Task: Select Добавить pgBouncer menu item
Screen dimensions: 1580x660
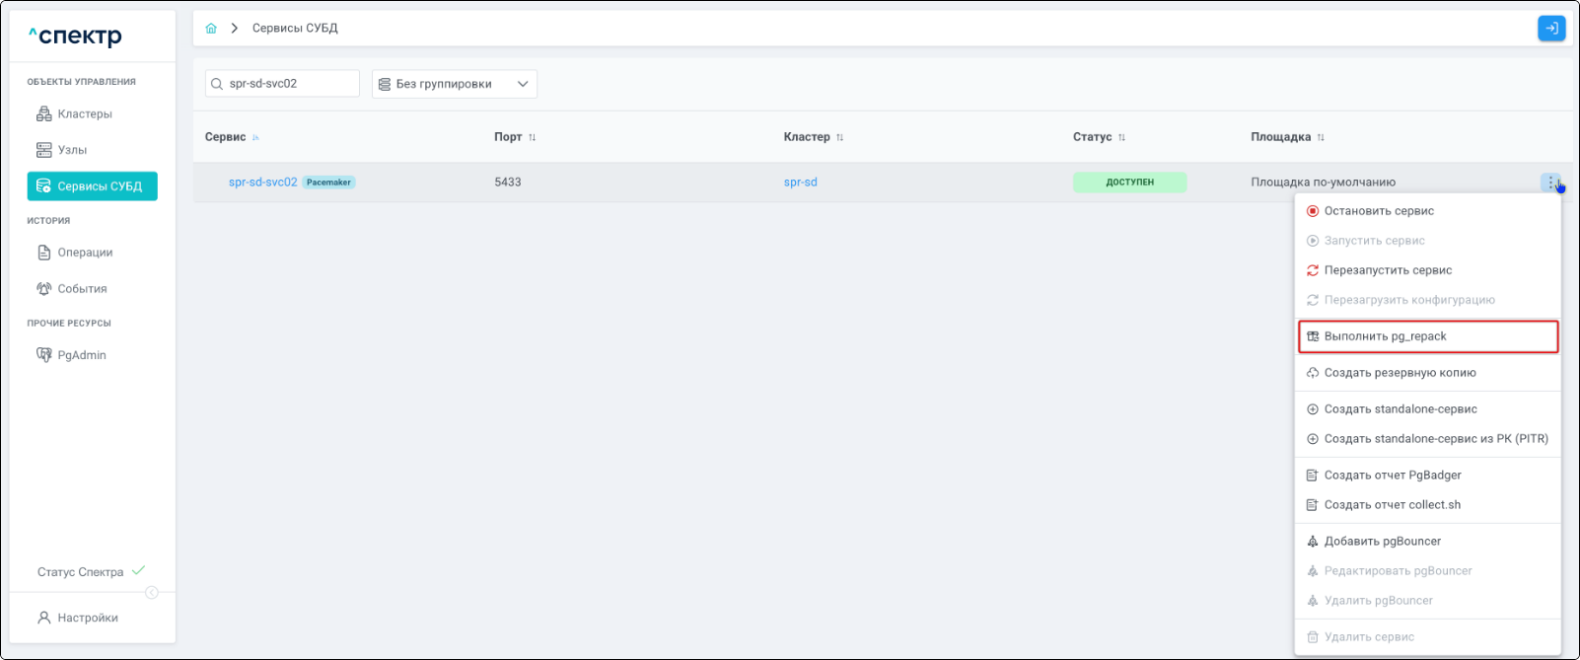Action: [1382, 541]
